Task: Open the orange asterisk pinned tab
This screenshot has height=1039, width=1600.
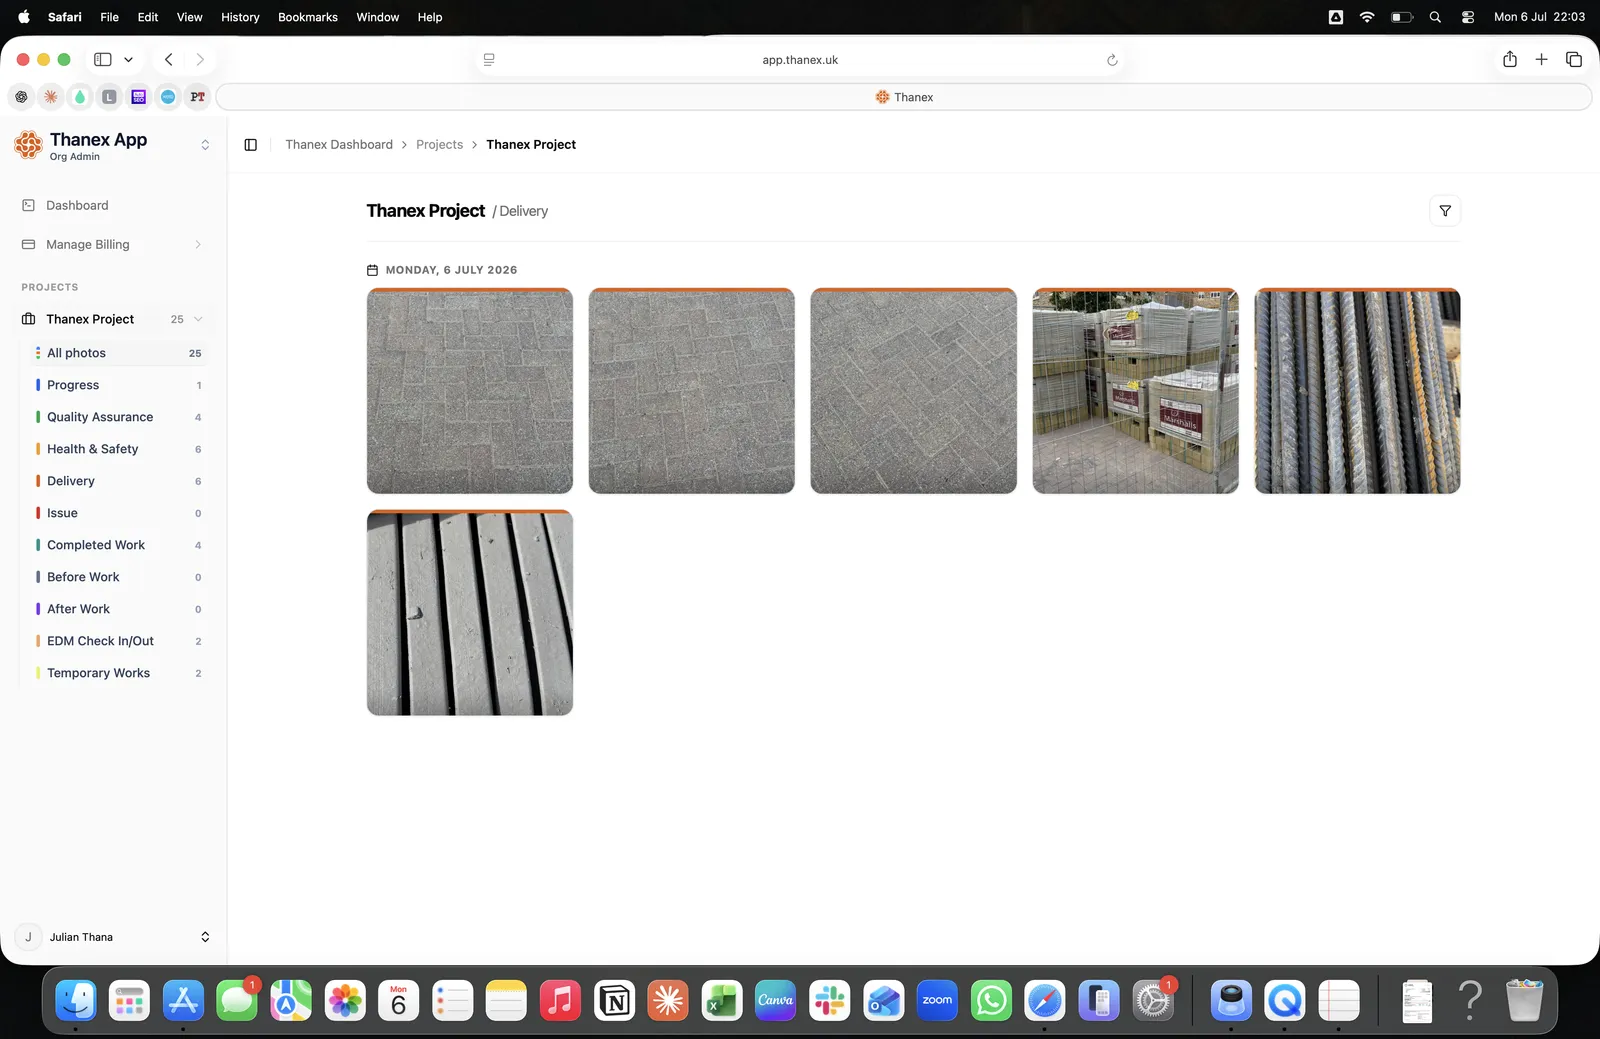Action: 51,97
